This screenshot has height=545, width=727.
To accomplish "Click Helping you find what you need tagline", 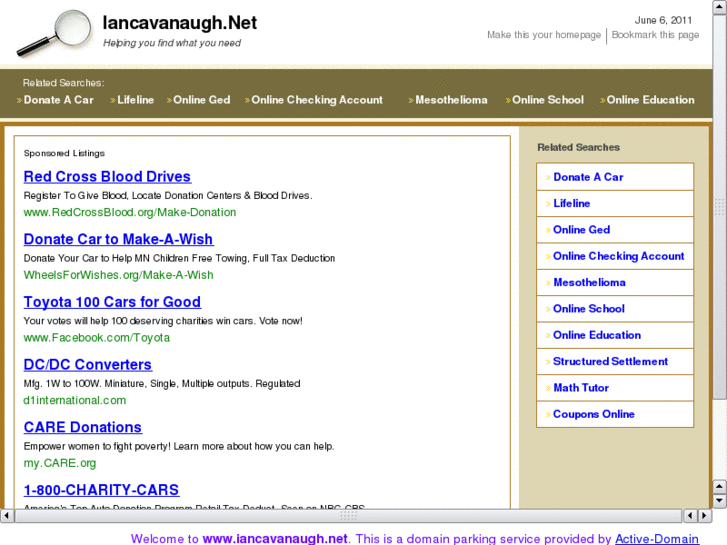I will (172, 43).
